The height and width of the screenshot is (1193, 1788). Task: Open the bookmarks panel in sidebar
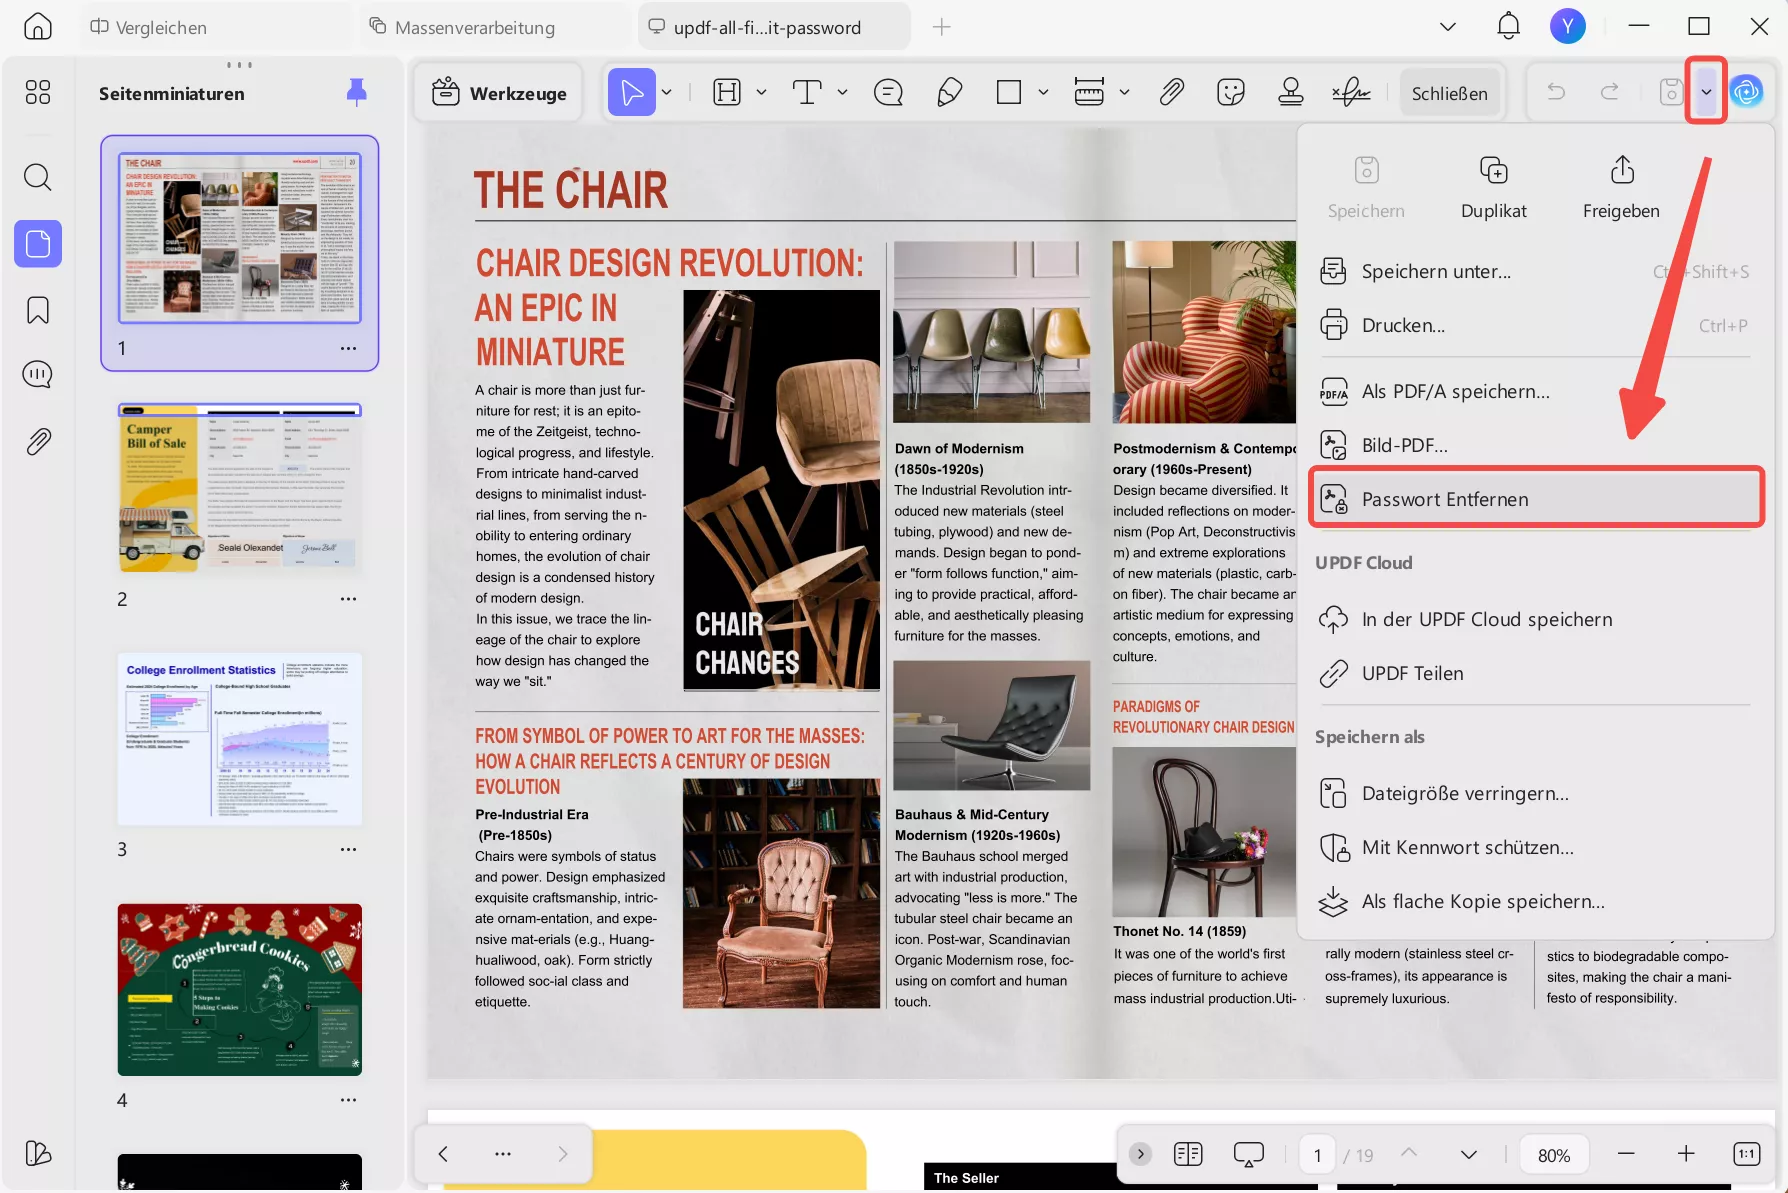pyautogui.click(x=38, y=310)
